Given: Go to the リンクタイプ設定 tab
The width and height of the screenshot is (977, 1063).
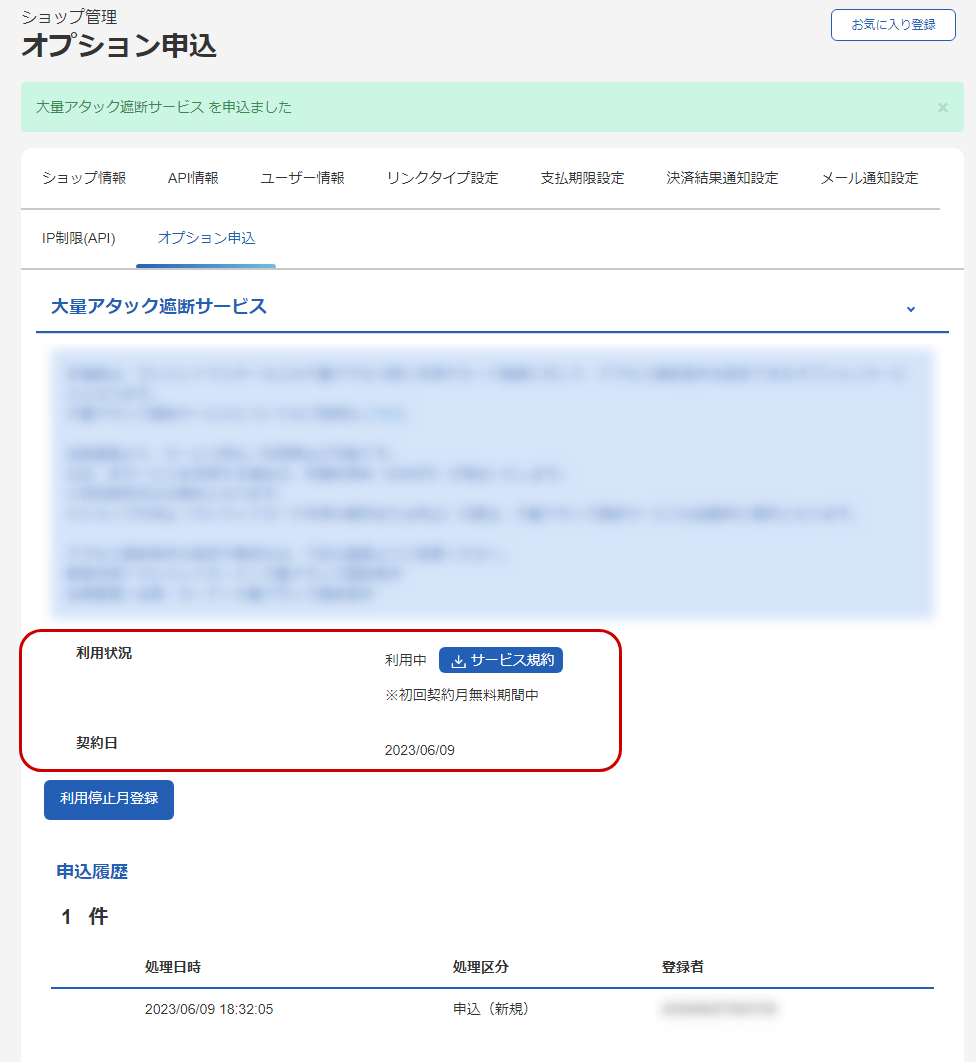Looking at the screenshot, I should click(442, 178).
